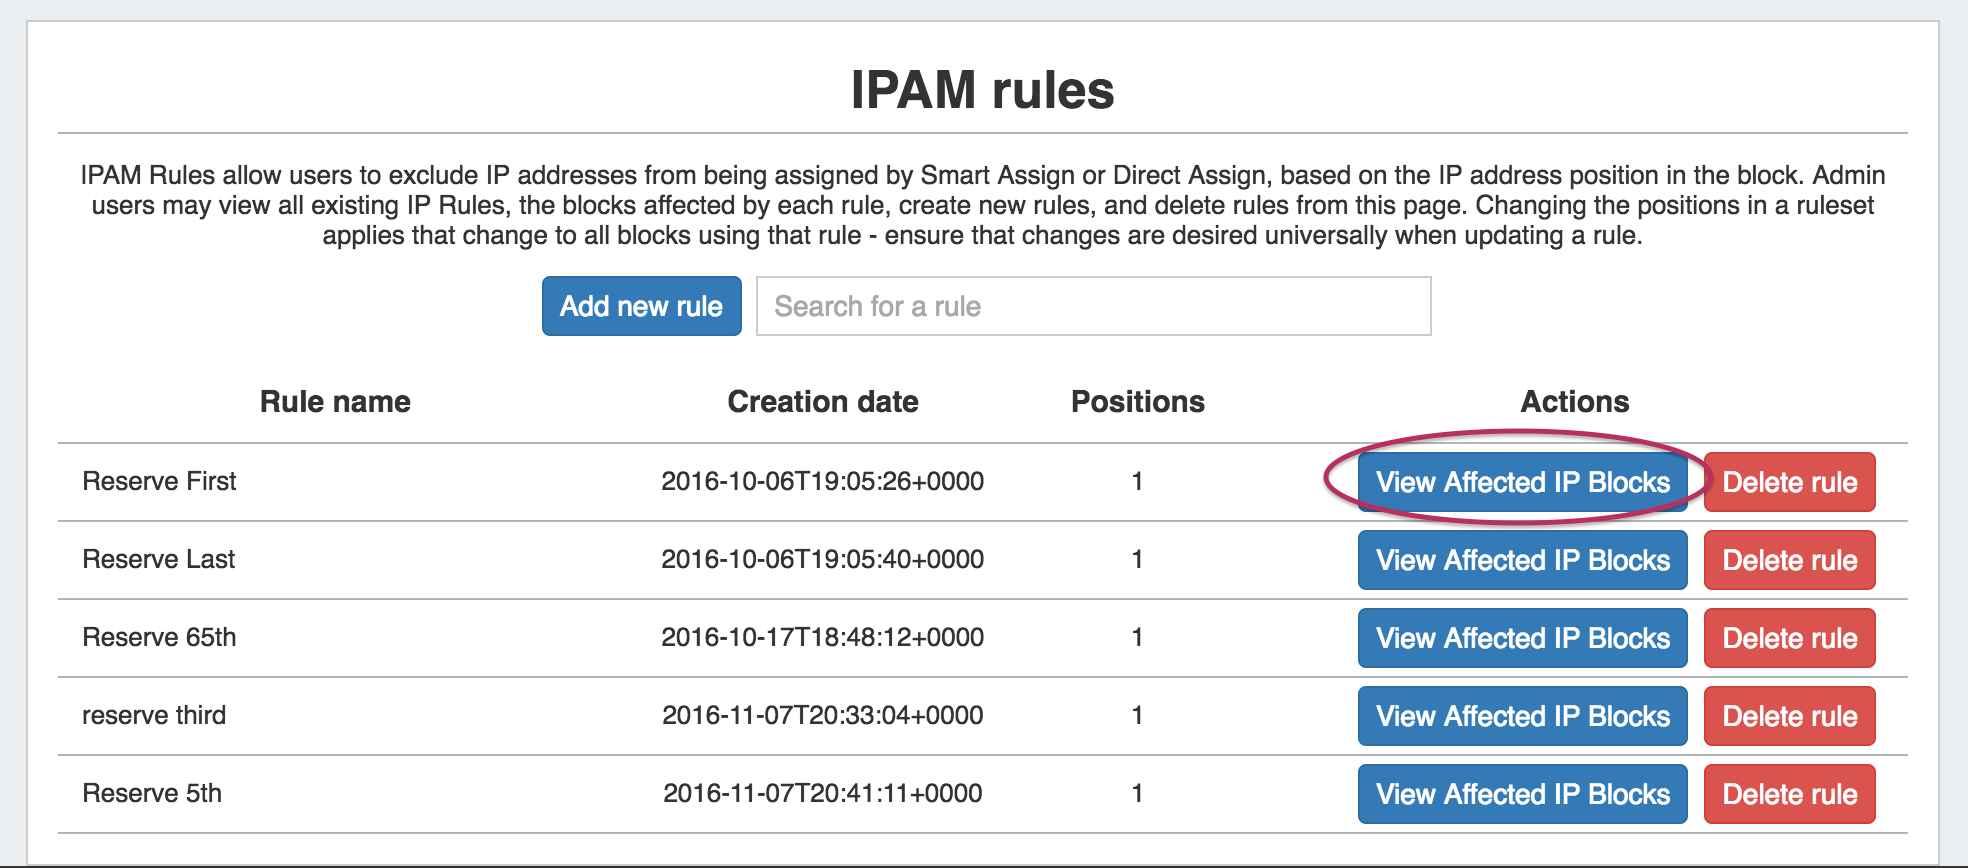Delete the Reserve First rule
This screenshot has height=868, width=1968.
[1789, 482]
